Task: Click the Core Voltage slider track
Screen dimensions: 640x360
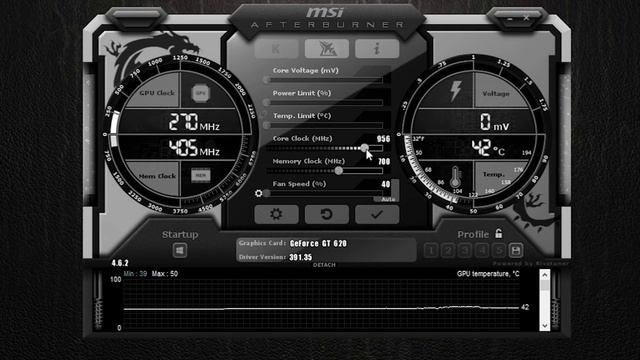Action: pos(325,80)
